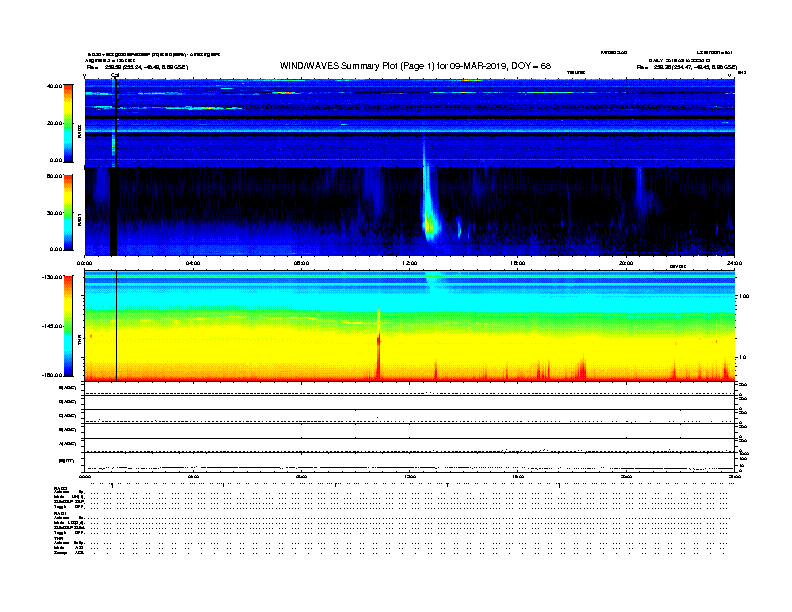Select the 20.00 label on RAD2 scale
Image resolution: width=792 pixels, height=612 pixels.
pyautogui.click(x=54, y=123)
